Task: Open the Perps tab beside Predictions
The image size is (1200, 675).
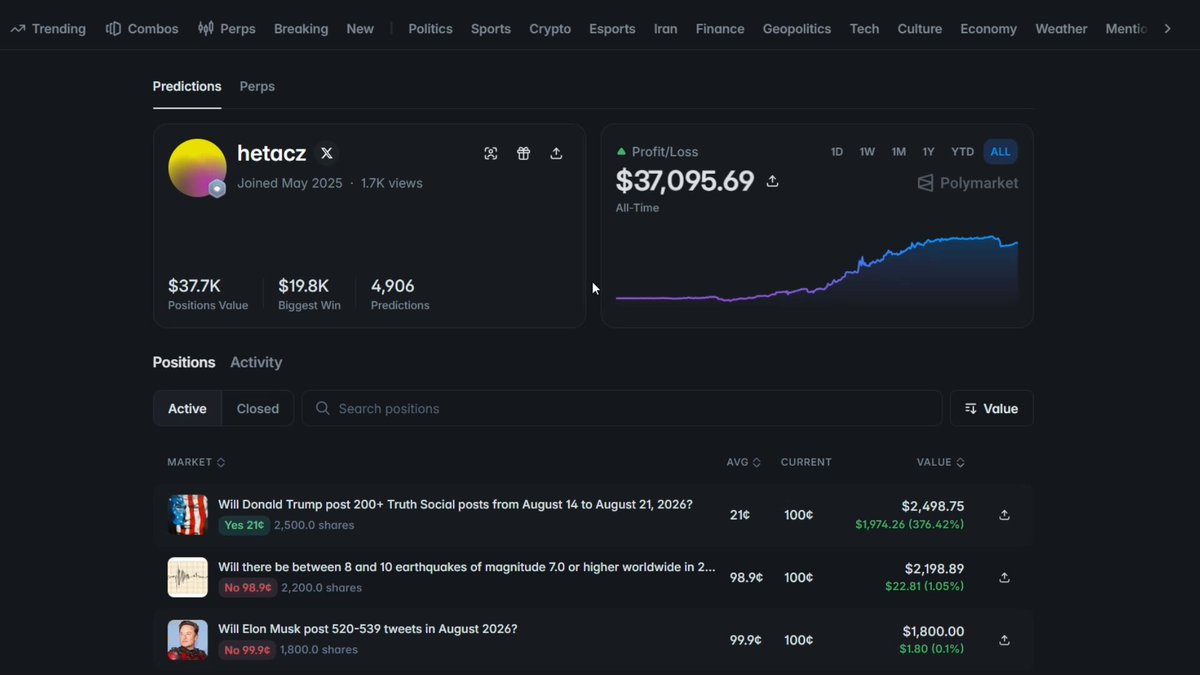Action: [x=257, y=86]
